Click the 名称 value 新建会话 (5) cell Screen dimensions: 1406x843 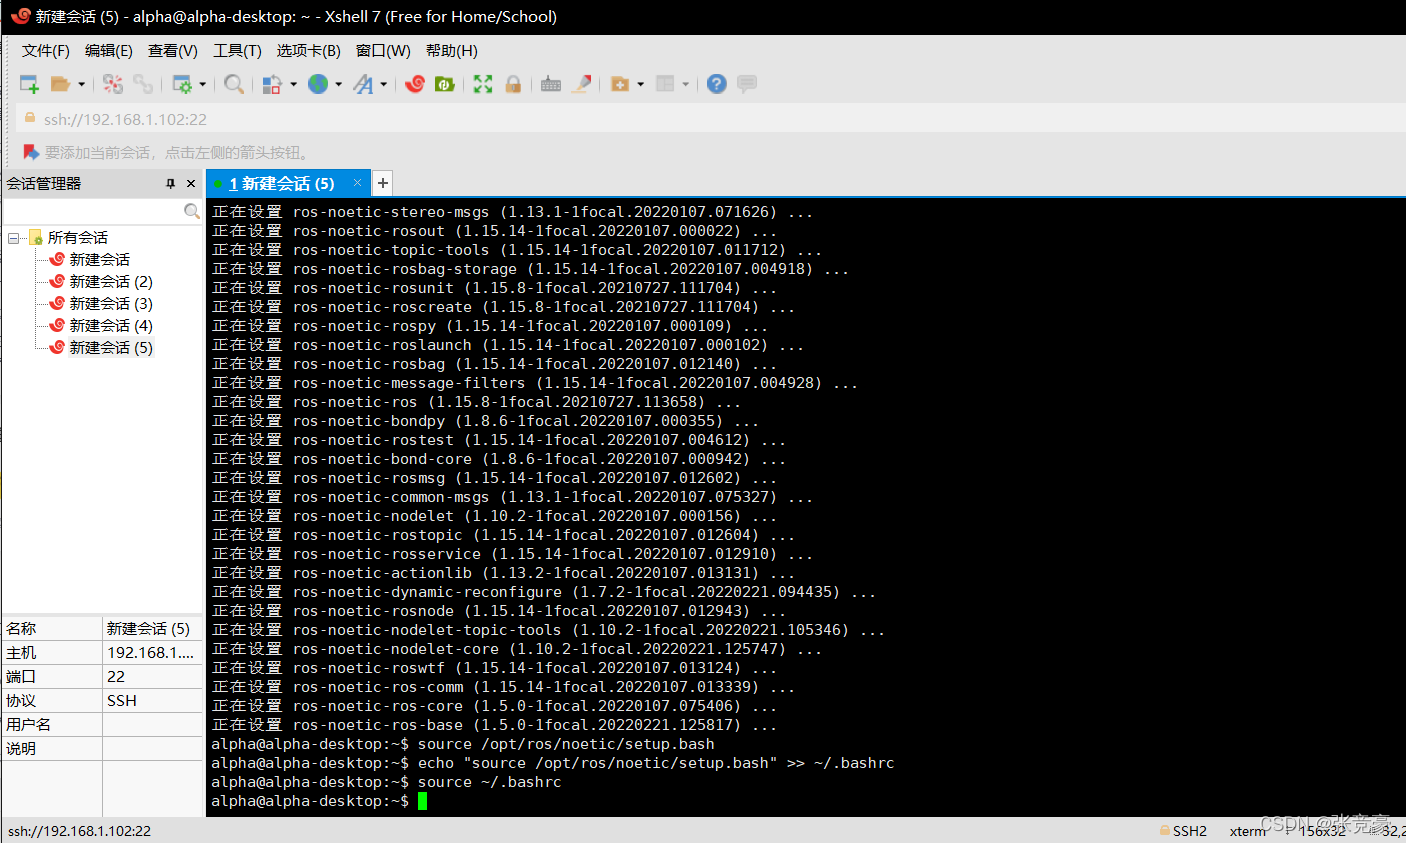(152, 628)
